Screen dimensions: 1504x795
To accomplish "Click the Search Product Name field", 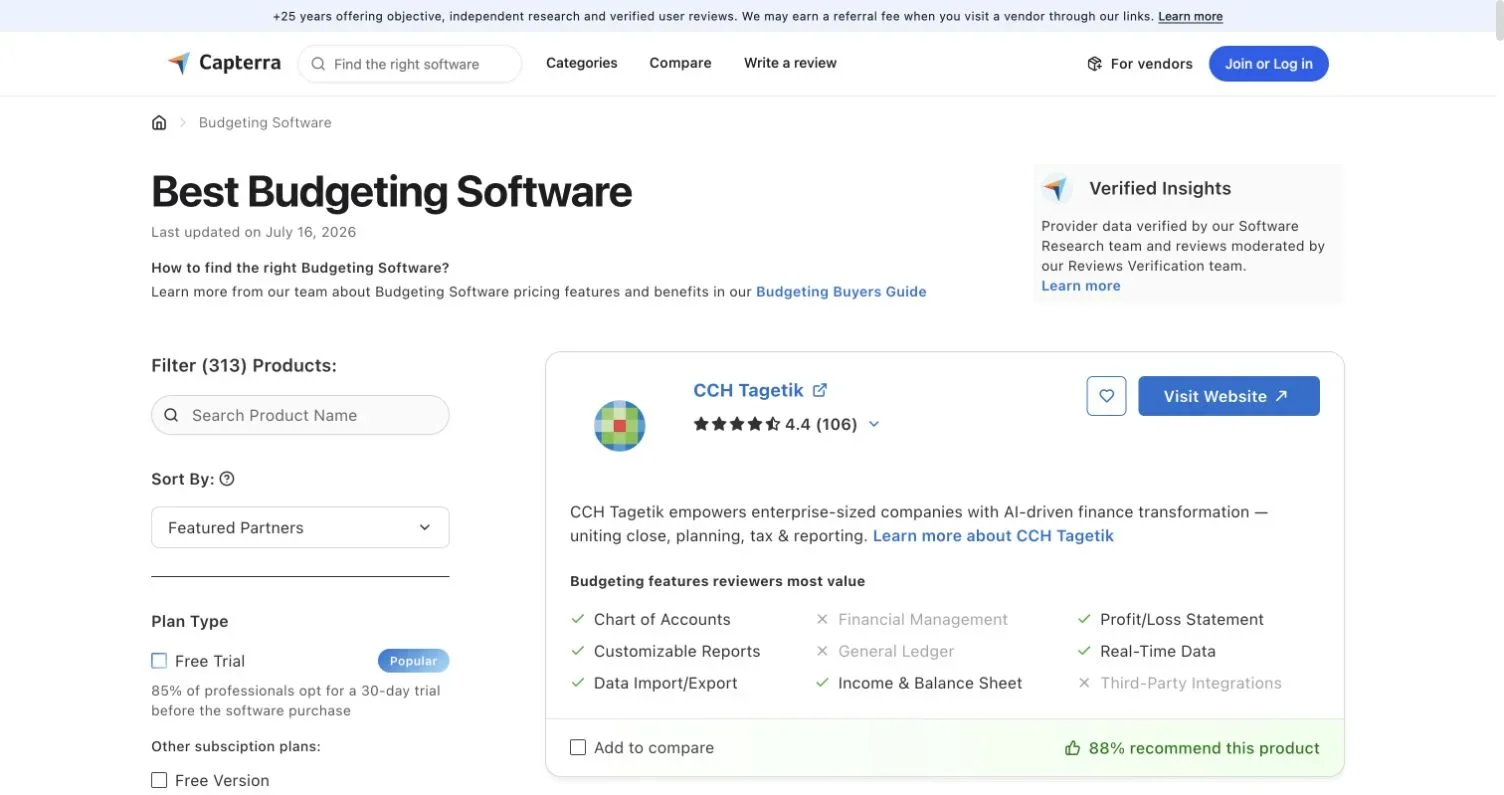I will pos(300,415).
